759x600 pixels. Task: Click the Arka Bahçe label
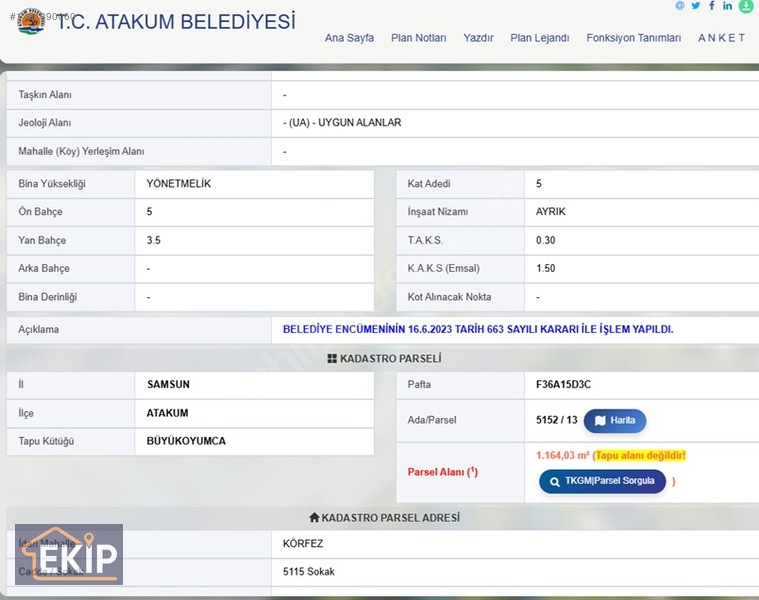pos(44,269)
